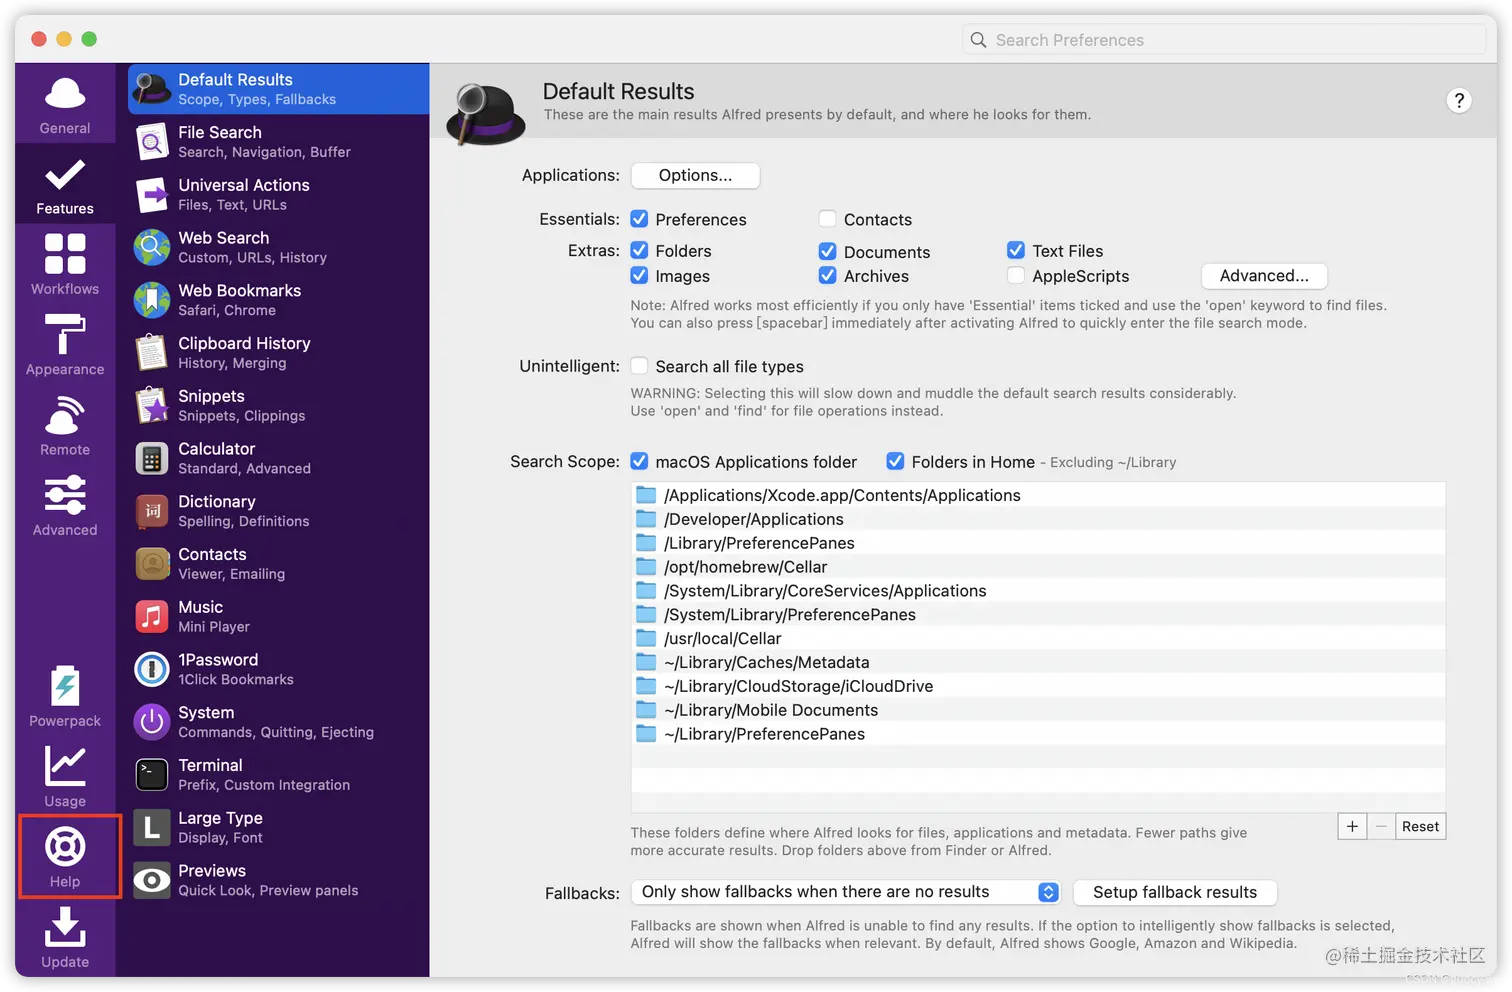The width and height of the screenshot is (1512, 992).
Task: Click the Calculator icon
Action: coord(152,458)
